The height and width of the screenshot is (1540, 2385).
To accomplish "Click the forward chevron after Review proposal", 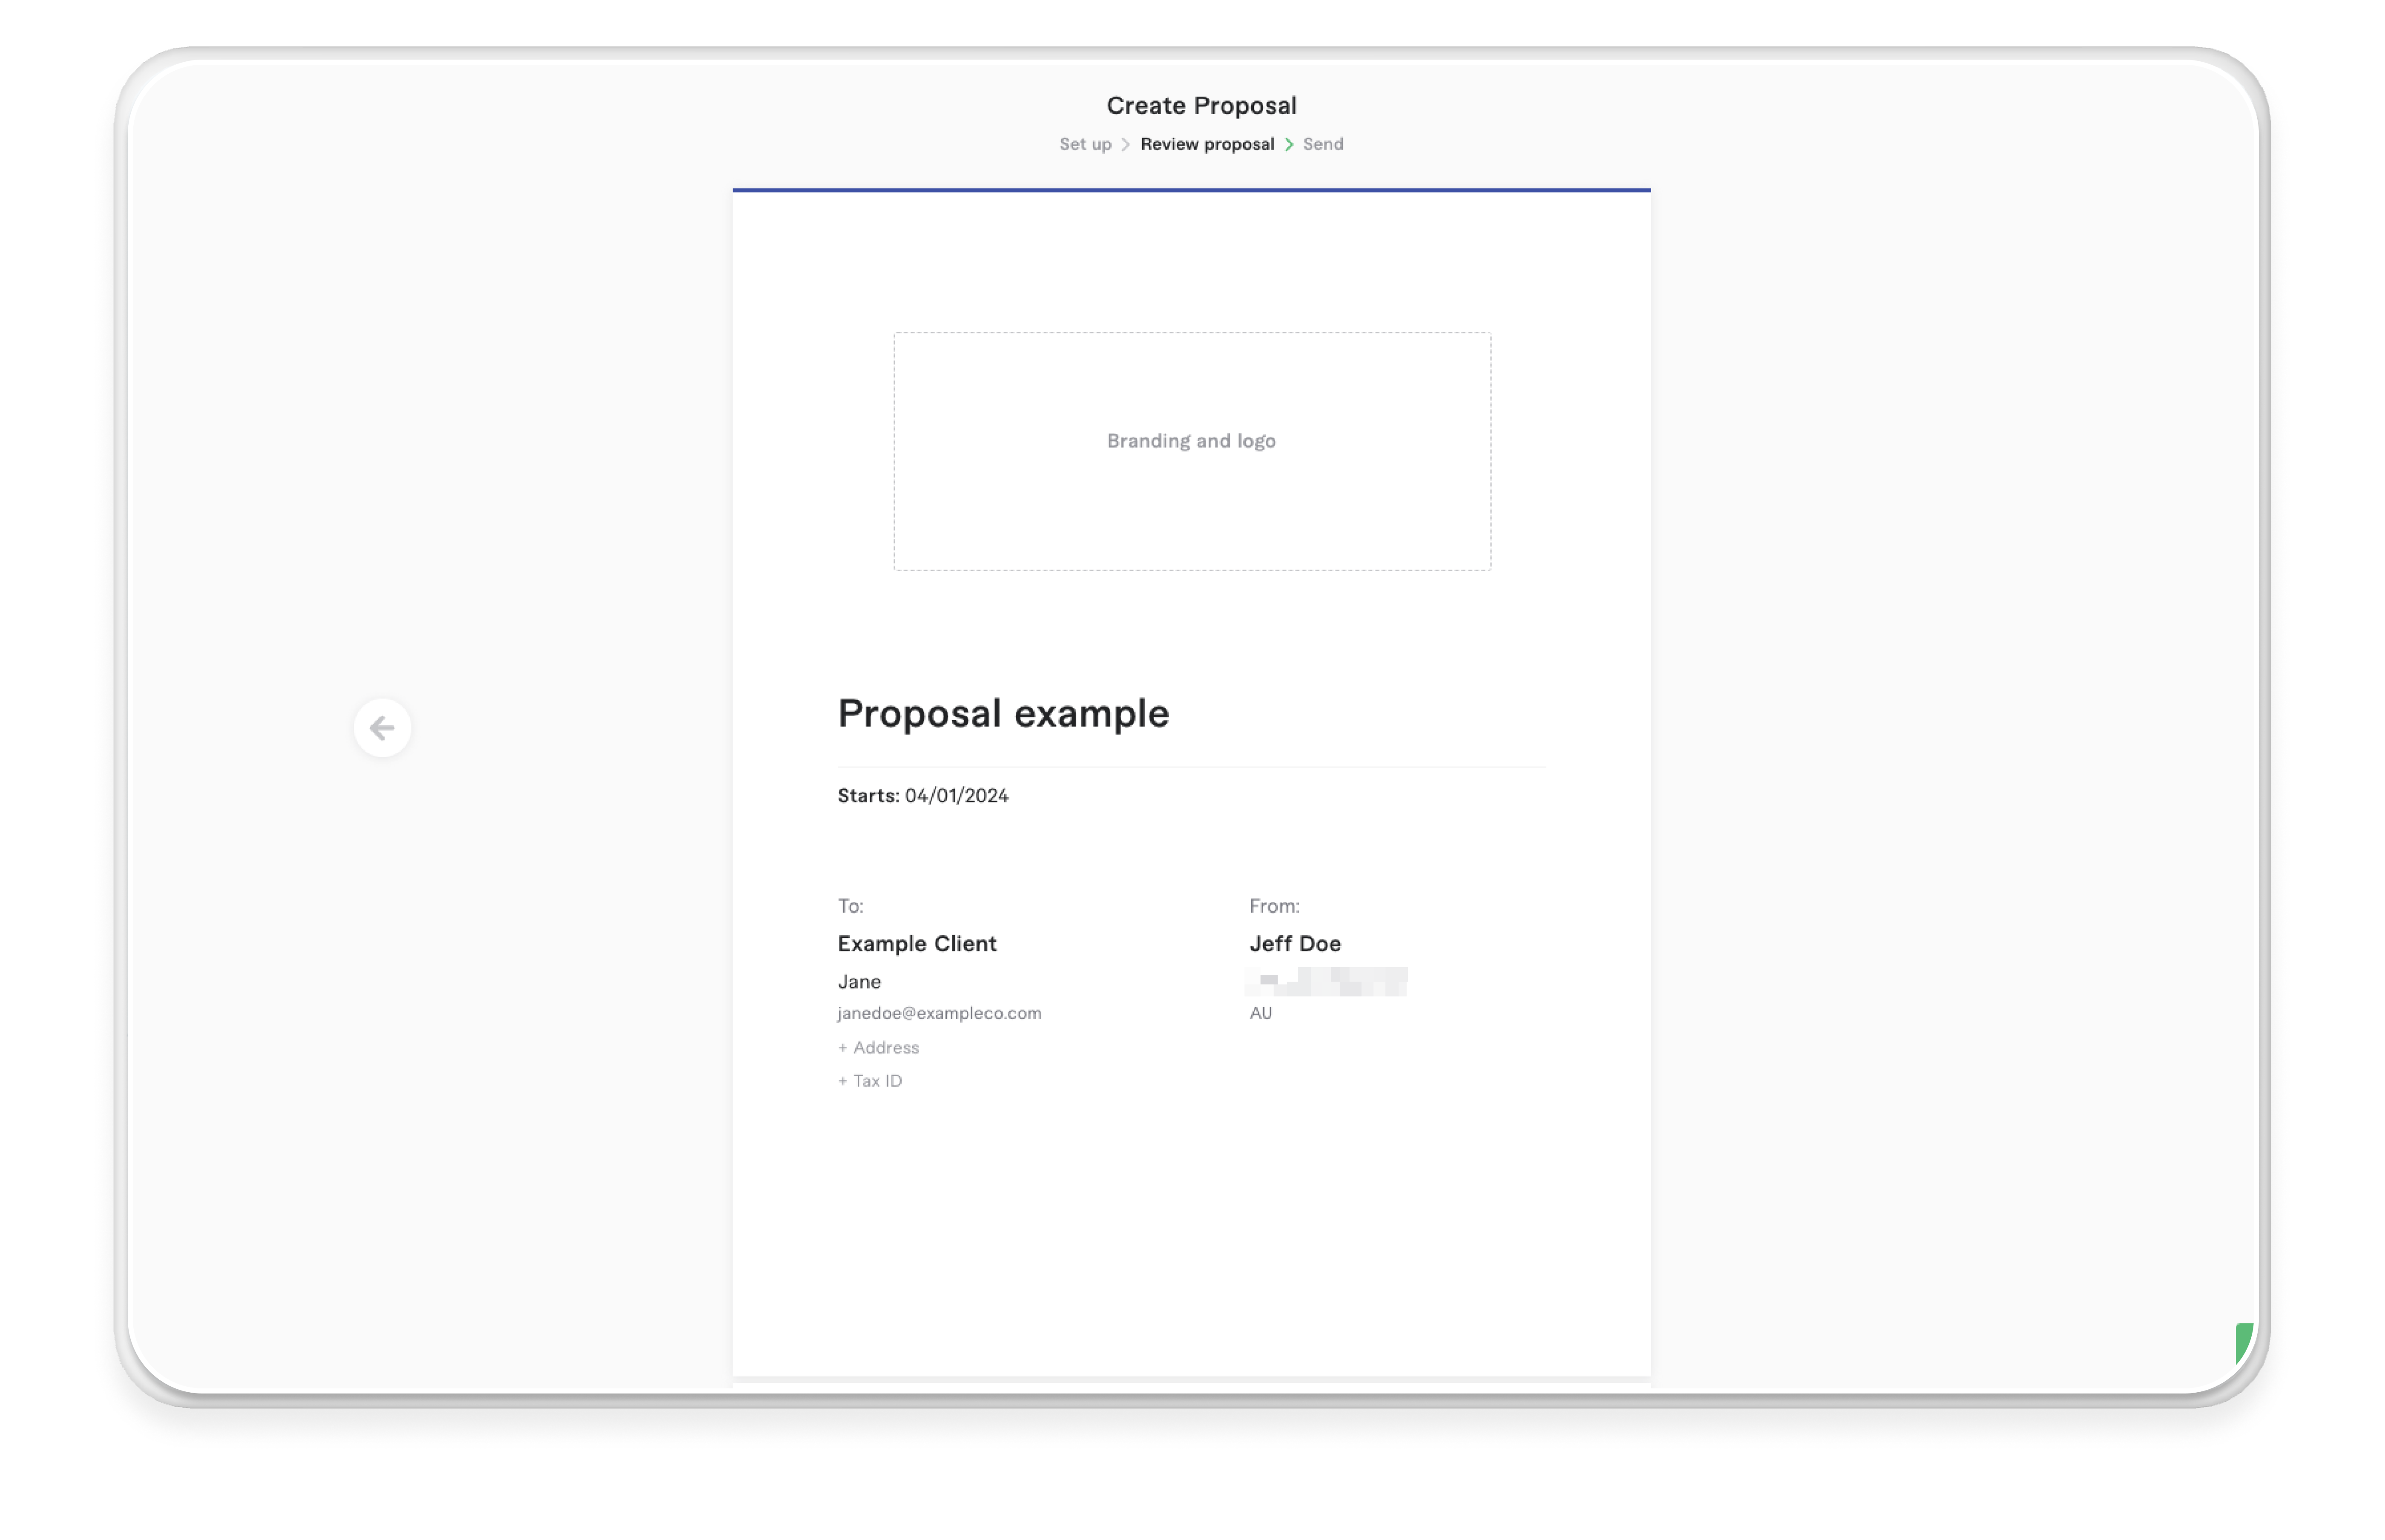I will [1290, 143].
